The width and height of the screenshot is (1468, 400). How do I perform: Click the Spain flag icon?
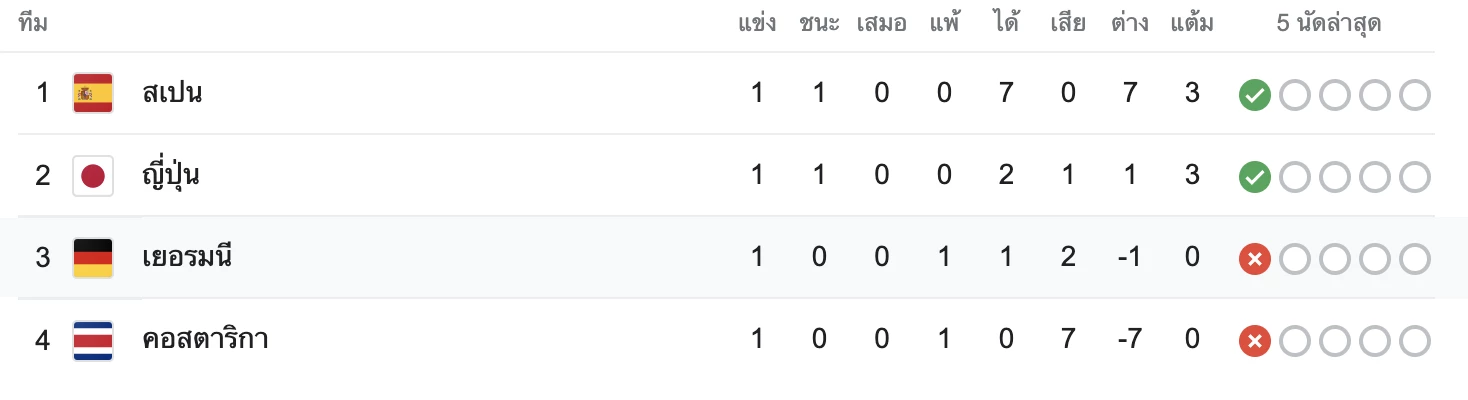(93, 94)
